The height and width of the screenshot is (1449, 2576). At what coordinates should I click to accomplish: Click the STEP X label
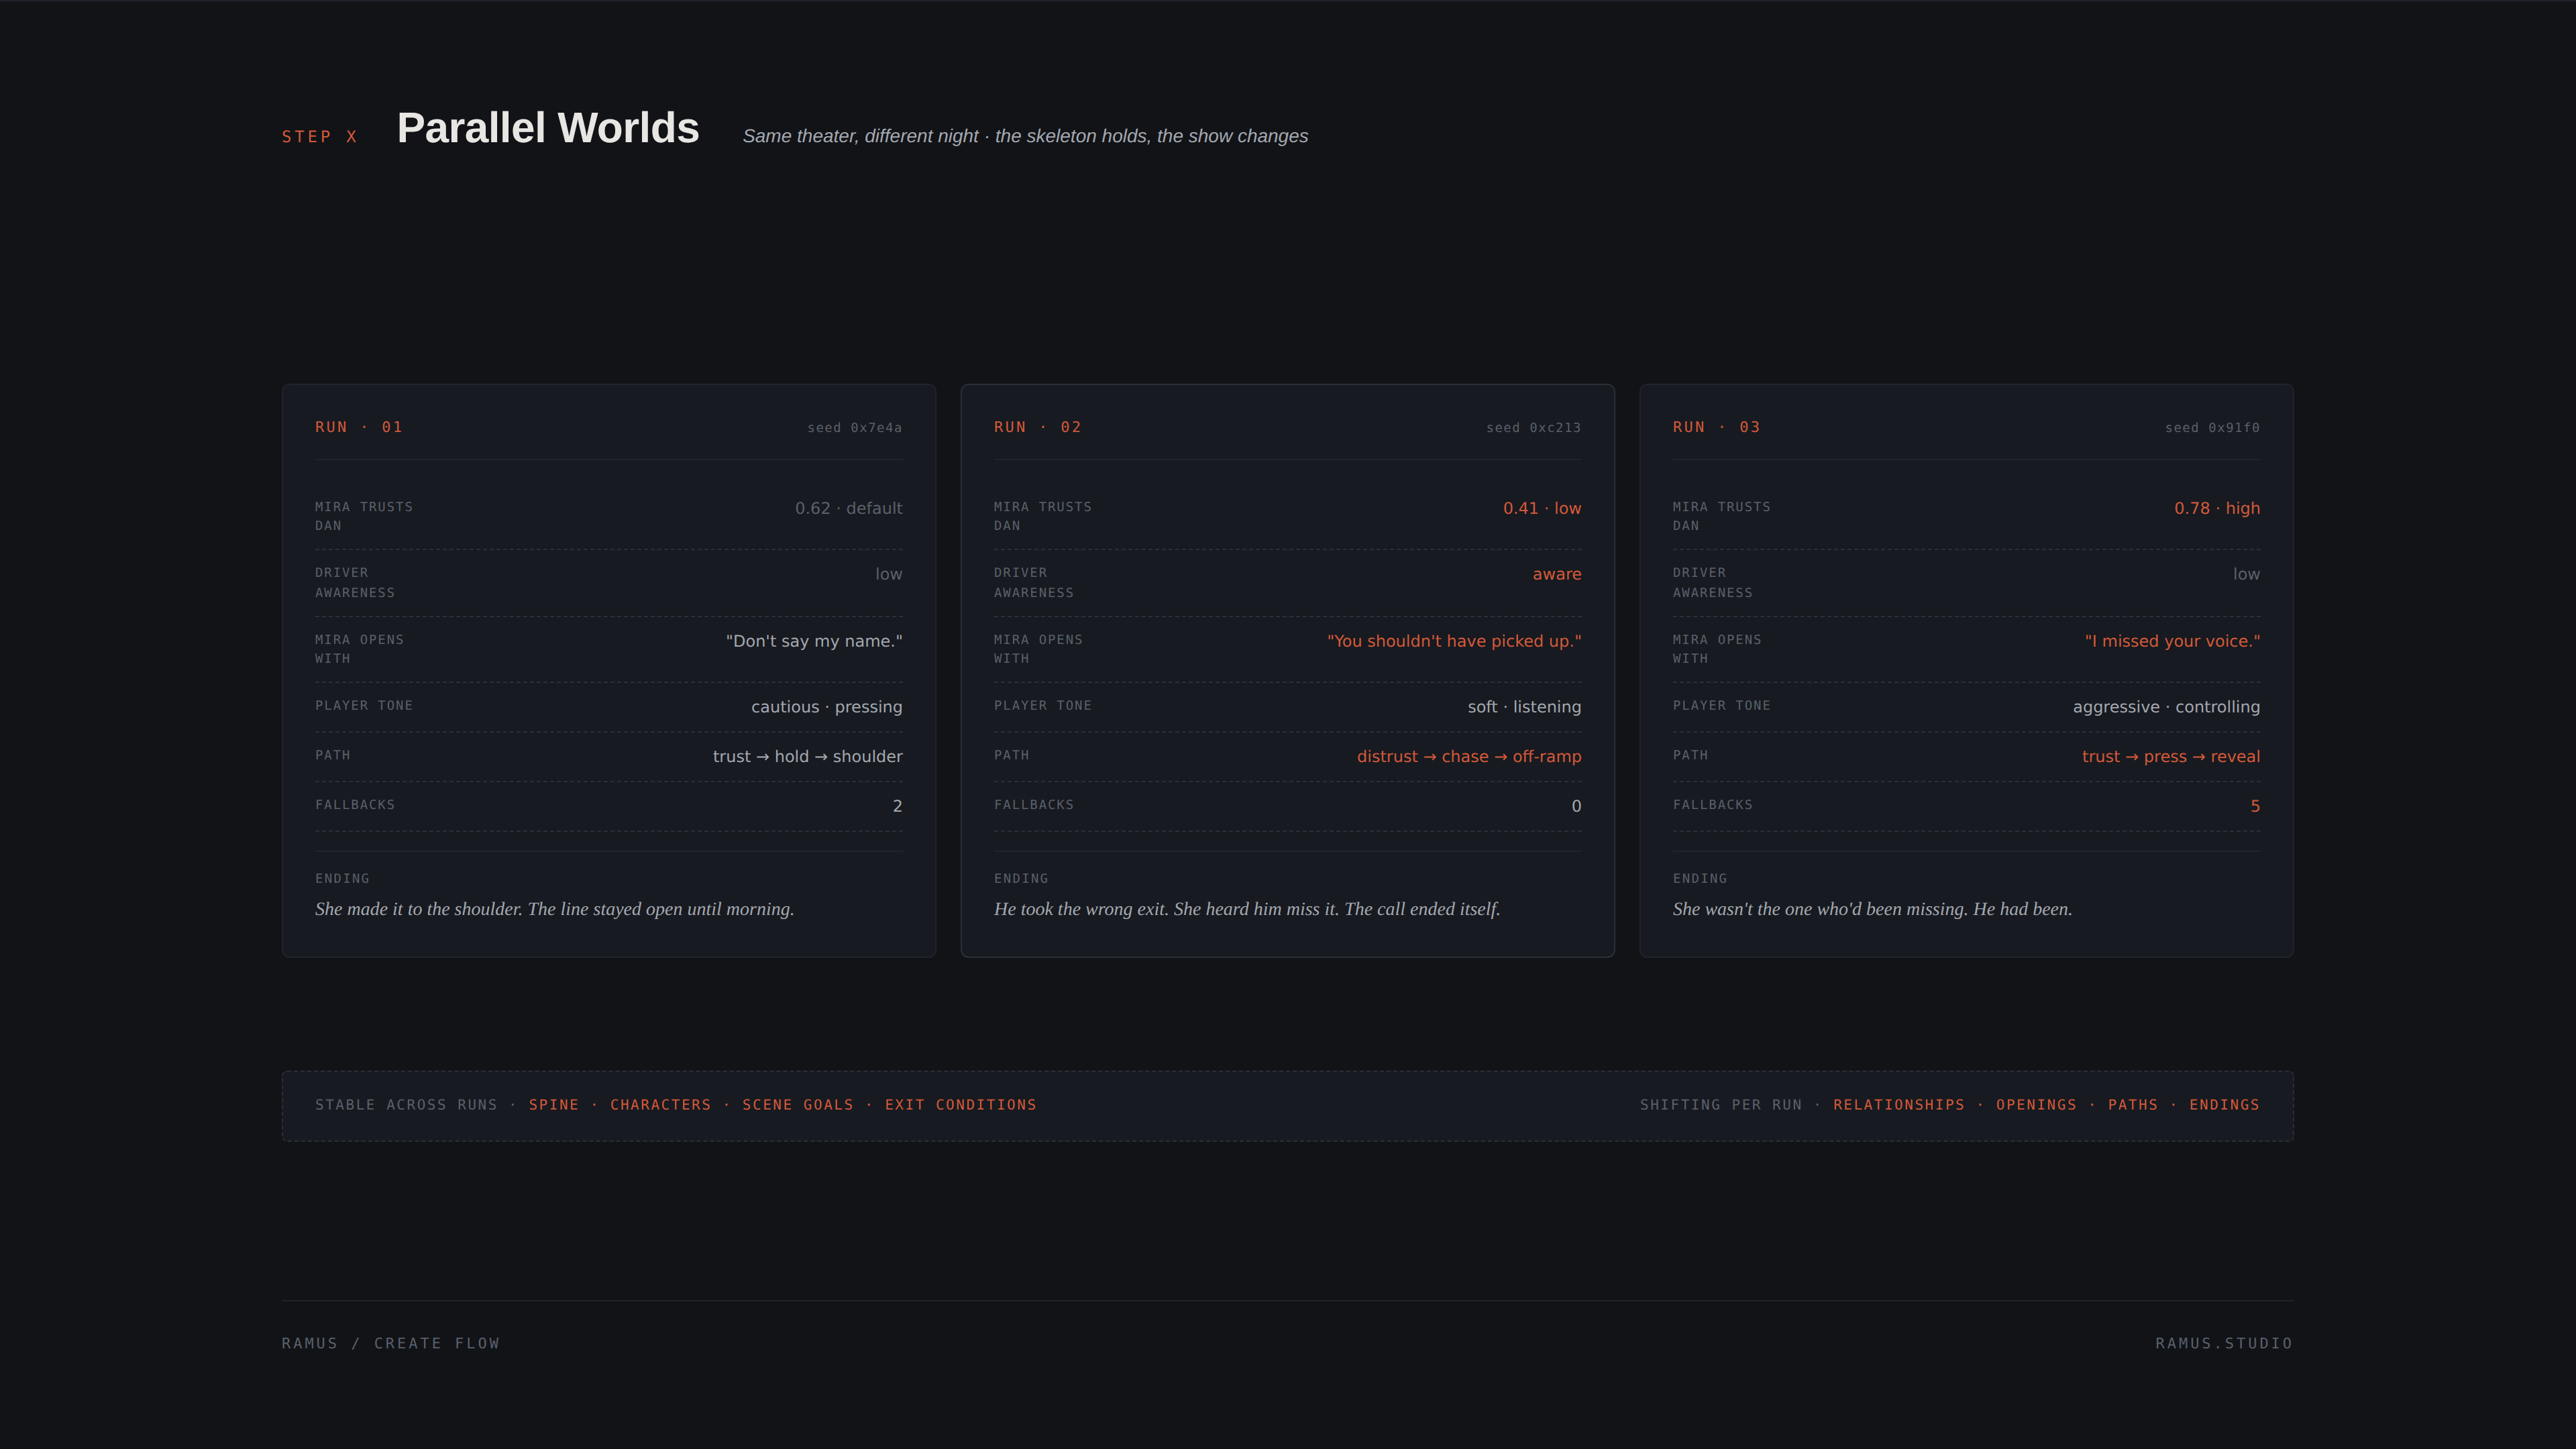pos(320,137)
